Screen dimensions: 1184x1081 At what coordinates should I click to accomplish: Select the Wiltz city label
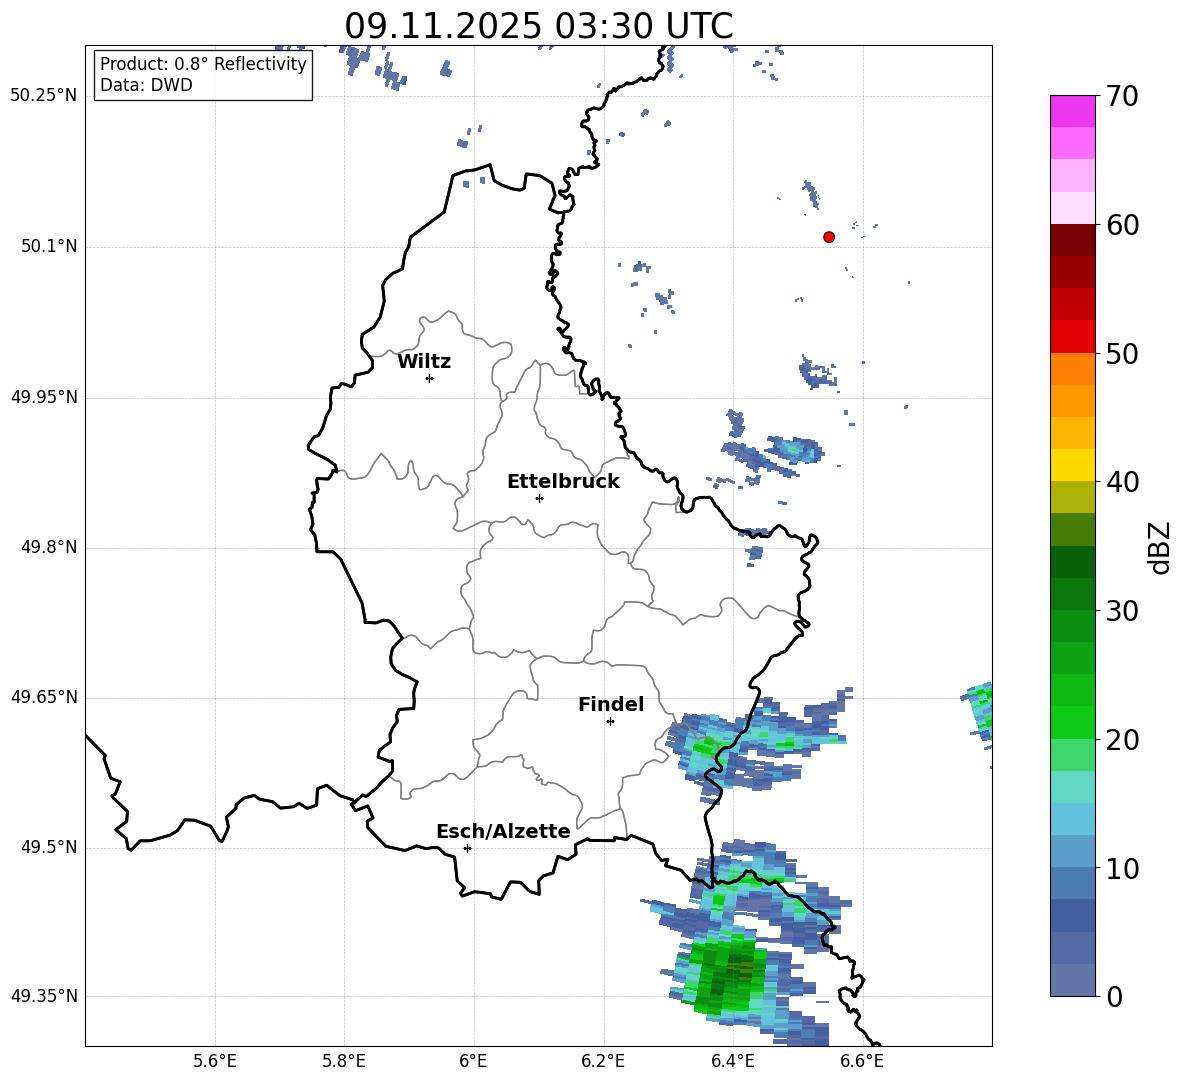(x=424, y=362)
